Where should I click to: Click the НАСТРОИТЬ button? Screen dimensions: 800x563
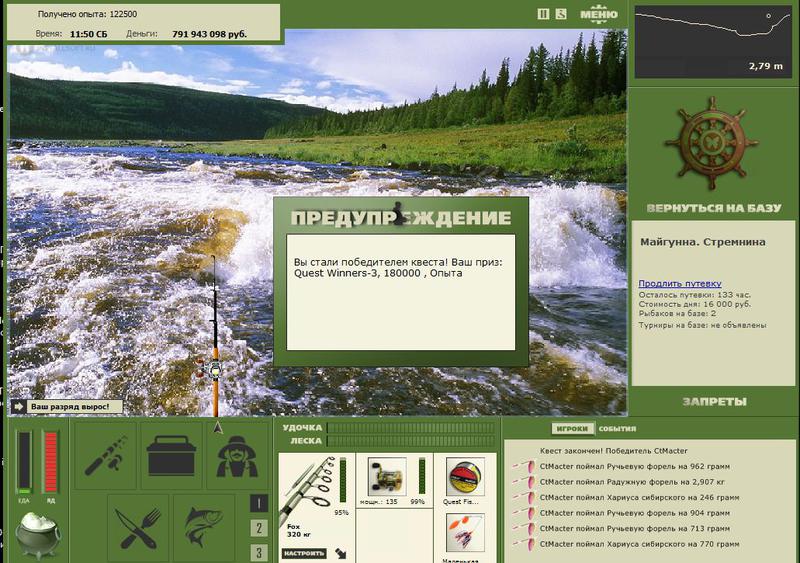tap(304, 553)
